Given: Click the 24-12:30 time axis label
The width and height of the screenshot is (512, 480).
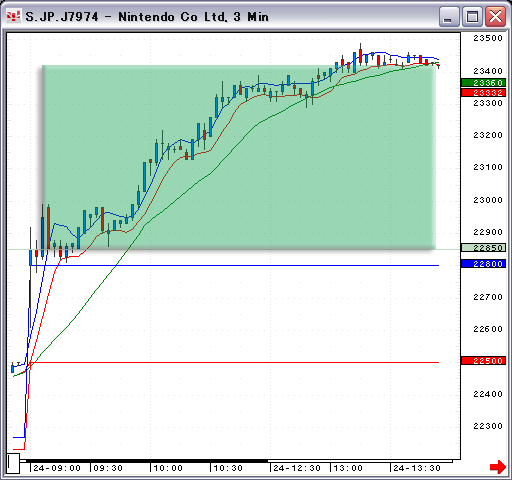Looking at the screenshot, I should (297, 468).
